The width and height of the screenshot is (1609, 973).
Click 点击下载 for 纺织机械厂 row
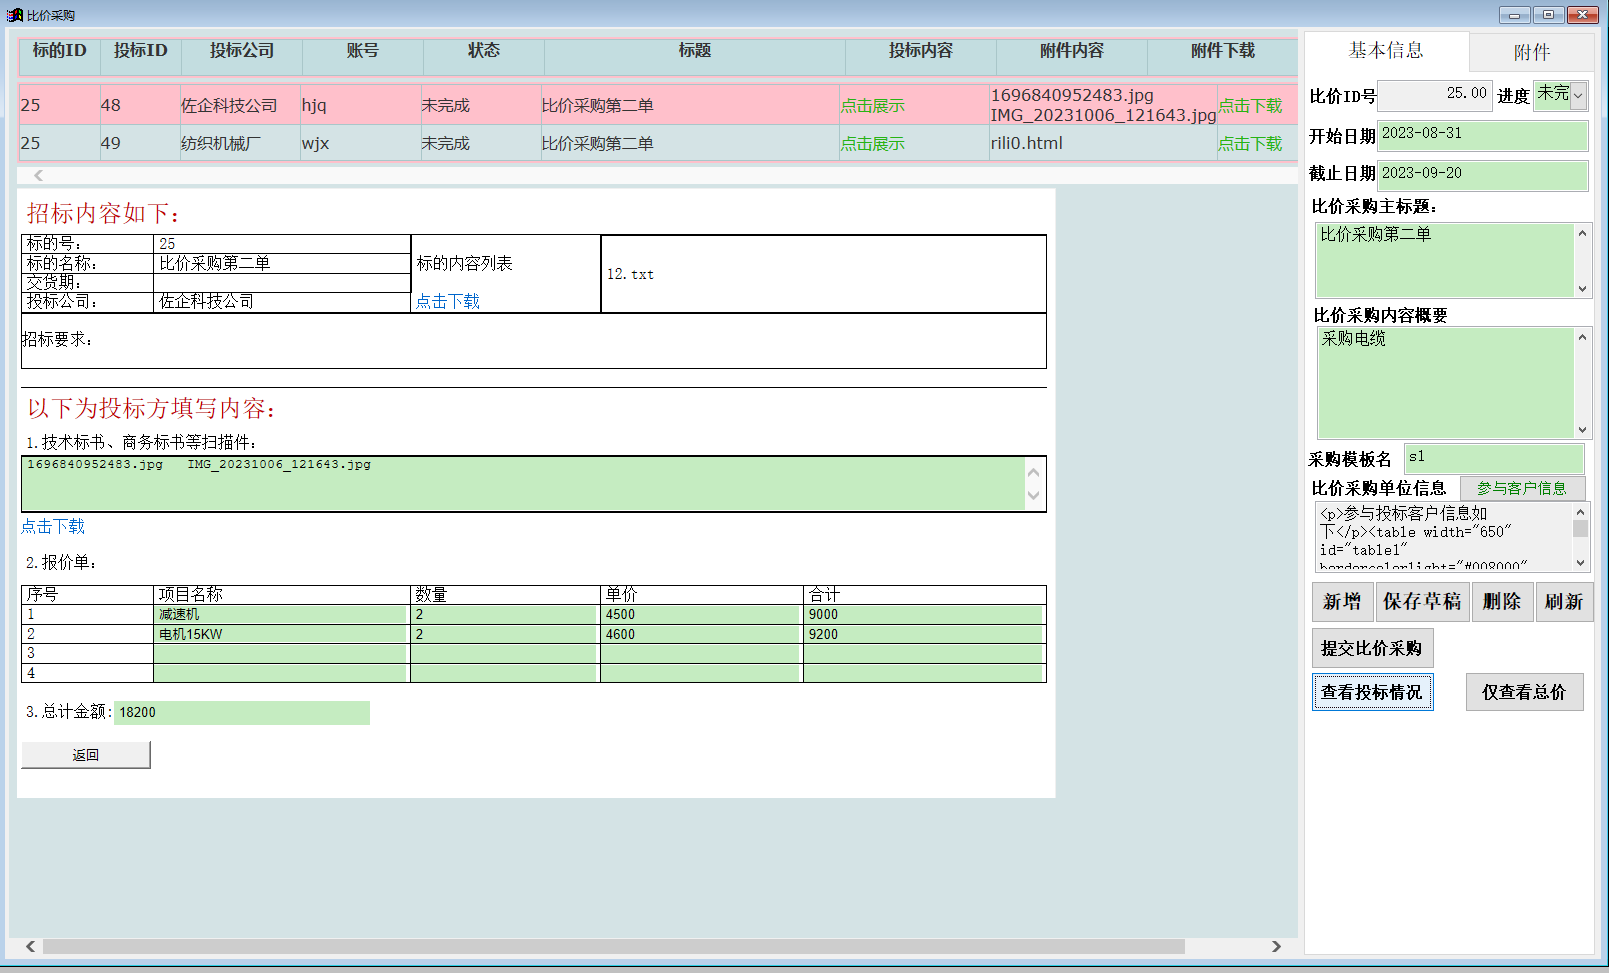point(1249,144)
